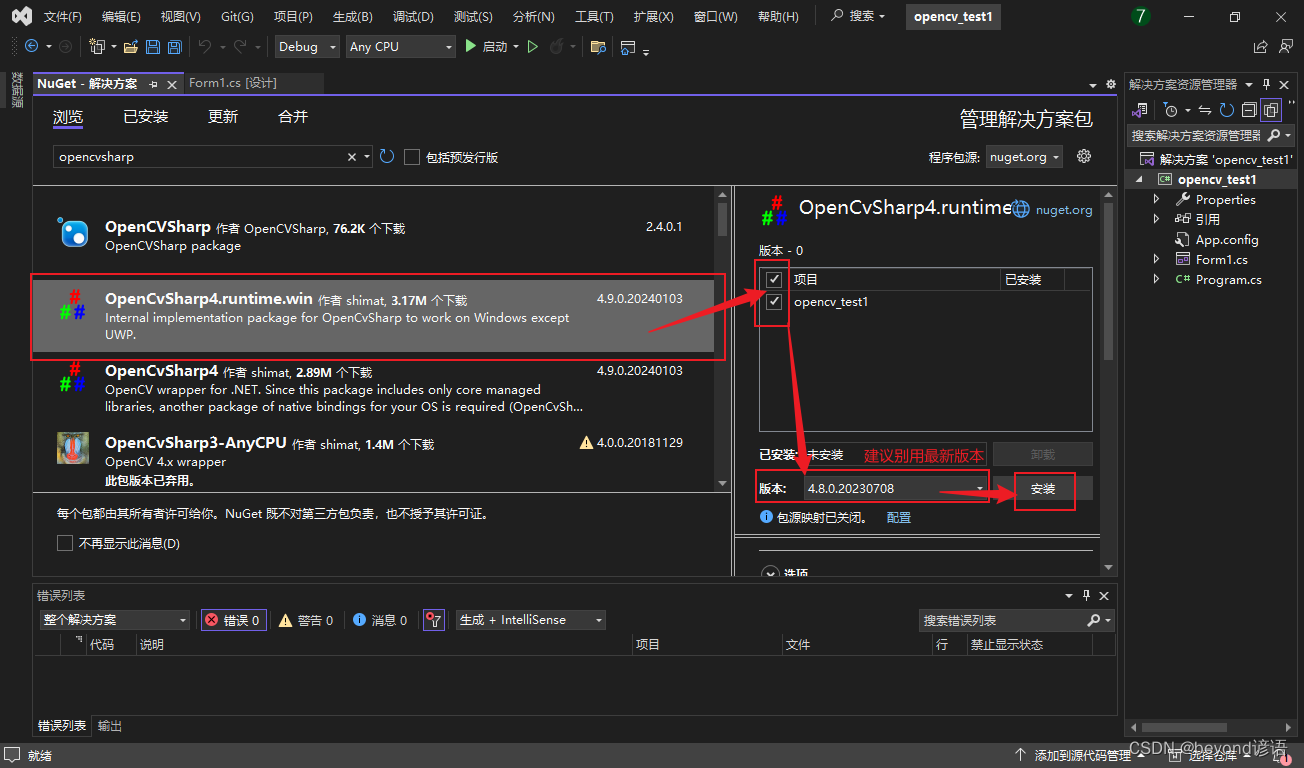Open the 生成(B) build menu
This screenshot has width=1304, height=768.
tap(352, 17)
